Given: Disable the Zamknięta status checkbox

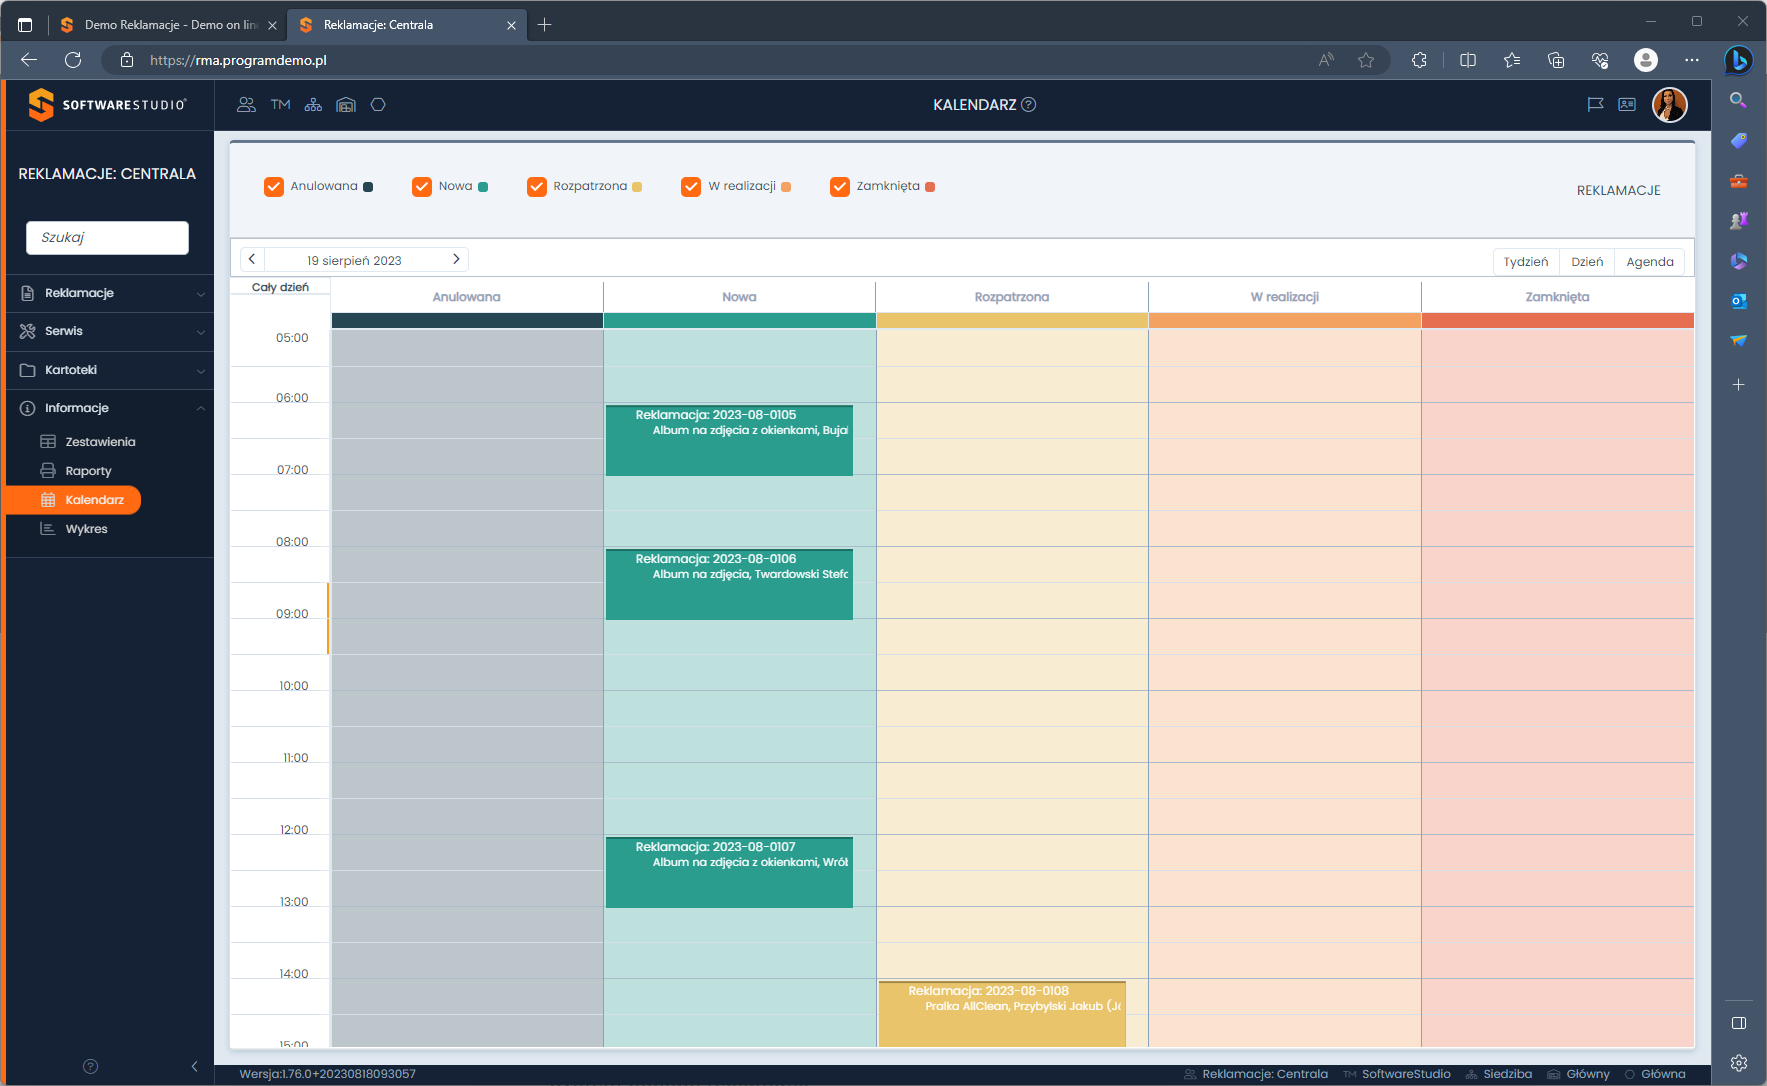Looking at the screenshot, I should click(x=840, y=187).
